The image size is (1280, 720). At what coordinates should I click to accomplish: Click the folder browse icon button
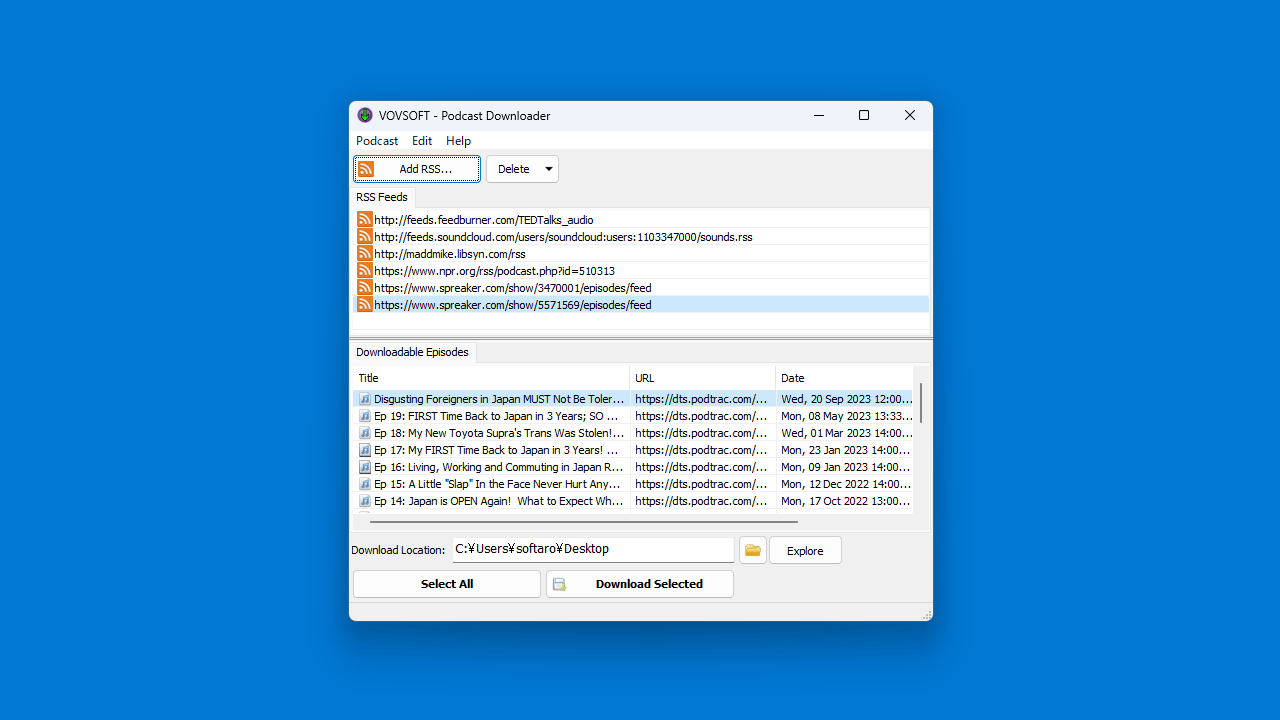pyautogui.click(x=753, y=550)
